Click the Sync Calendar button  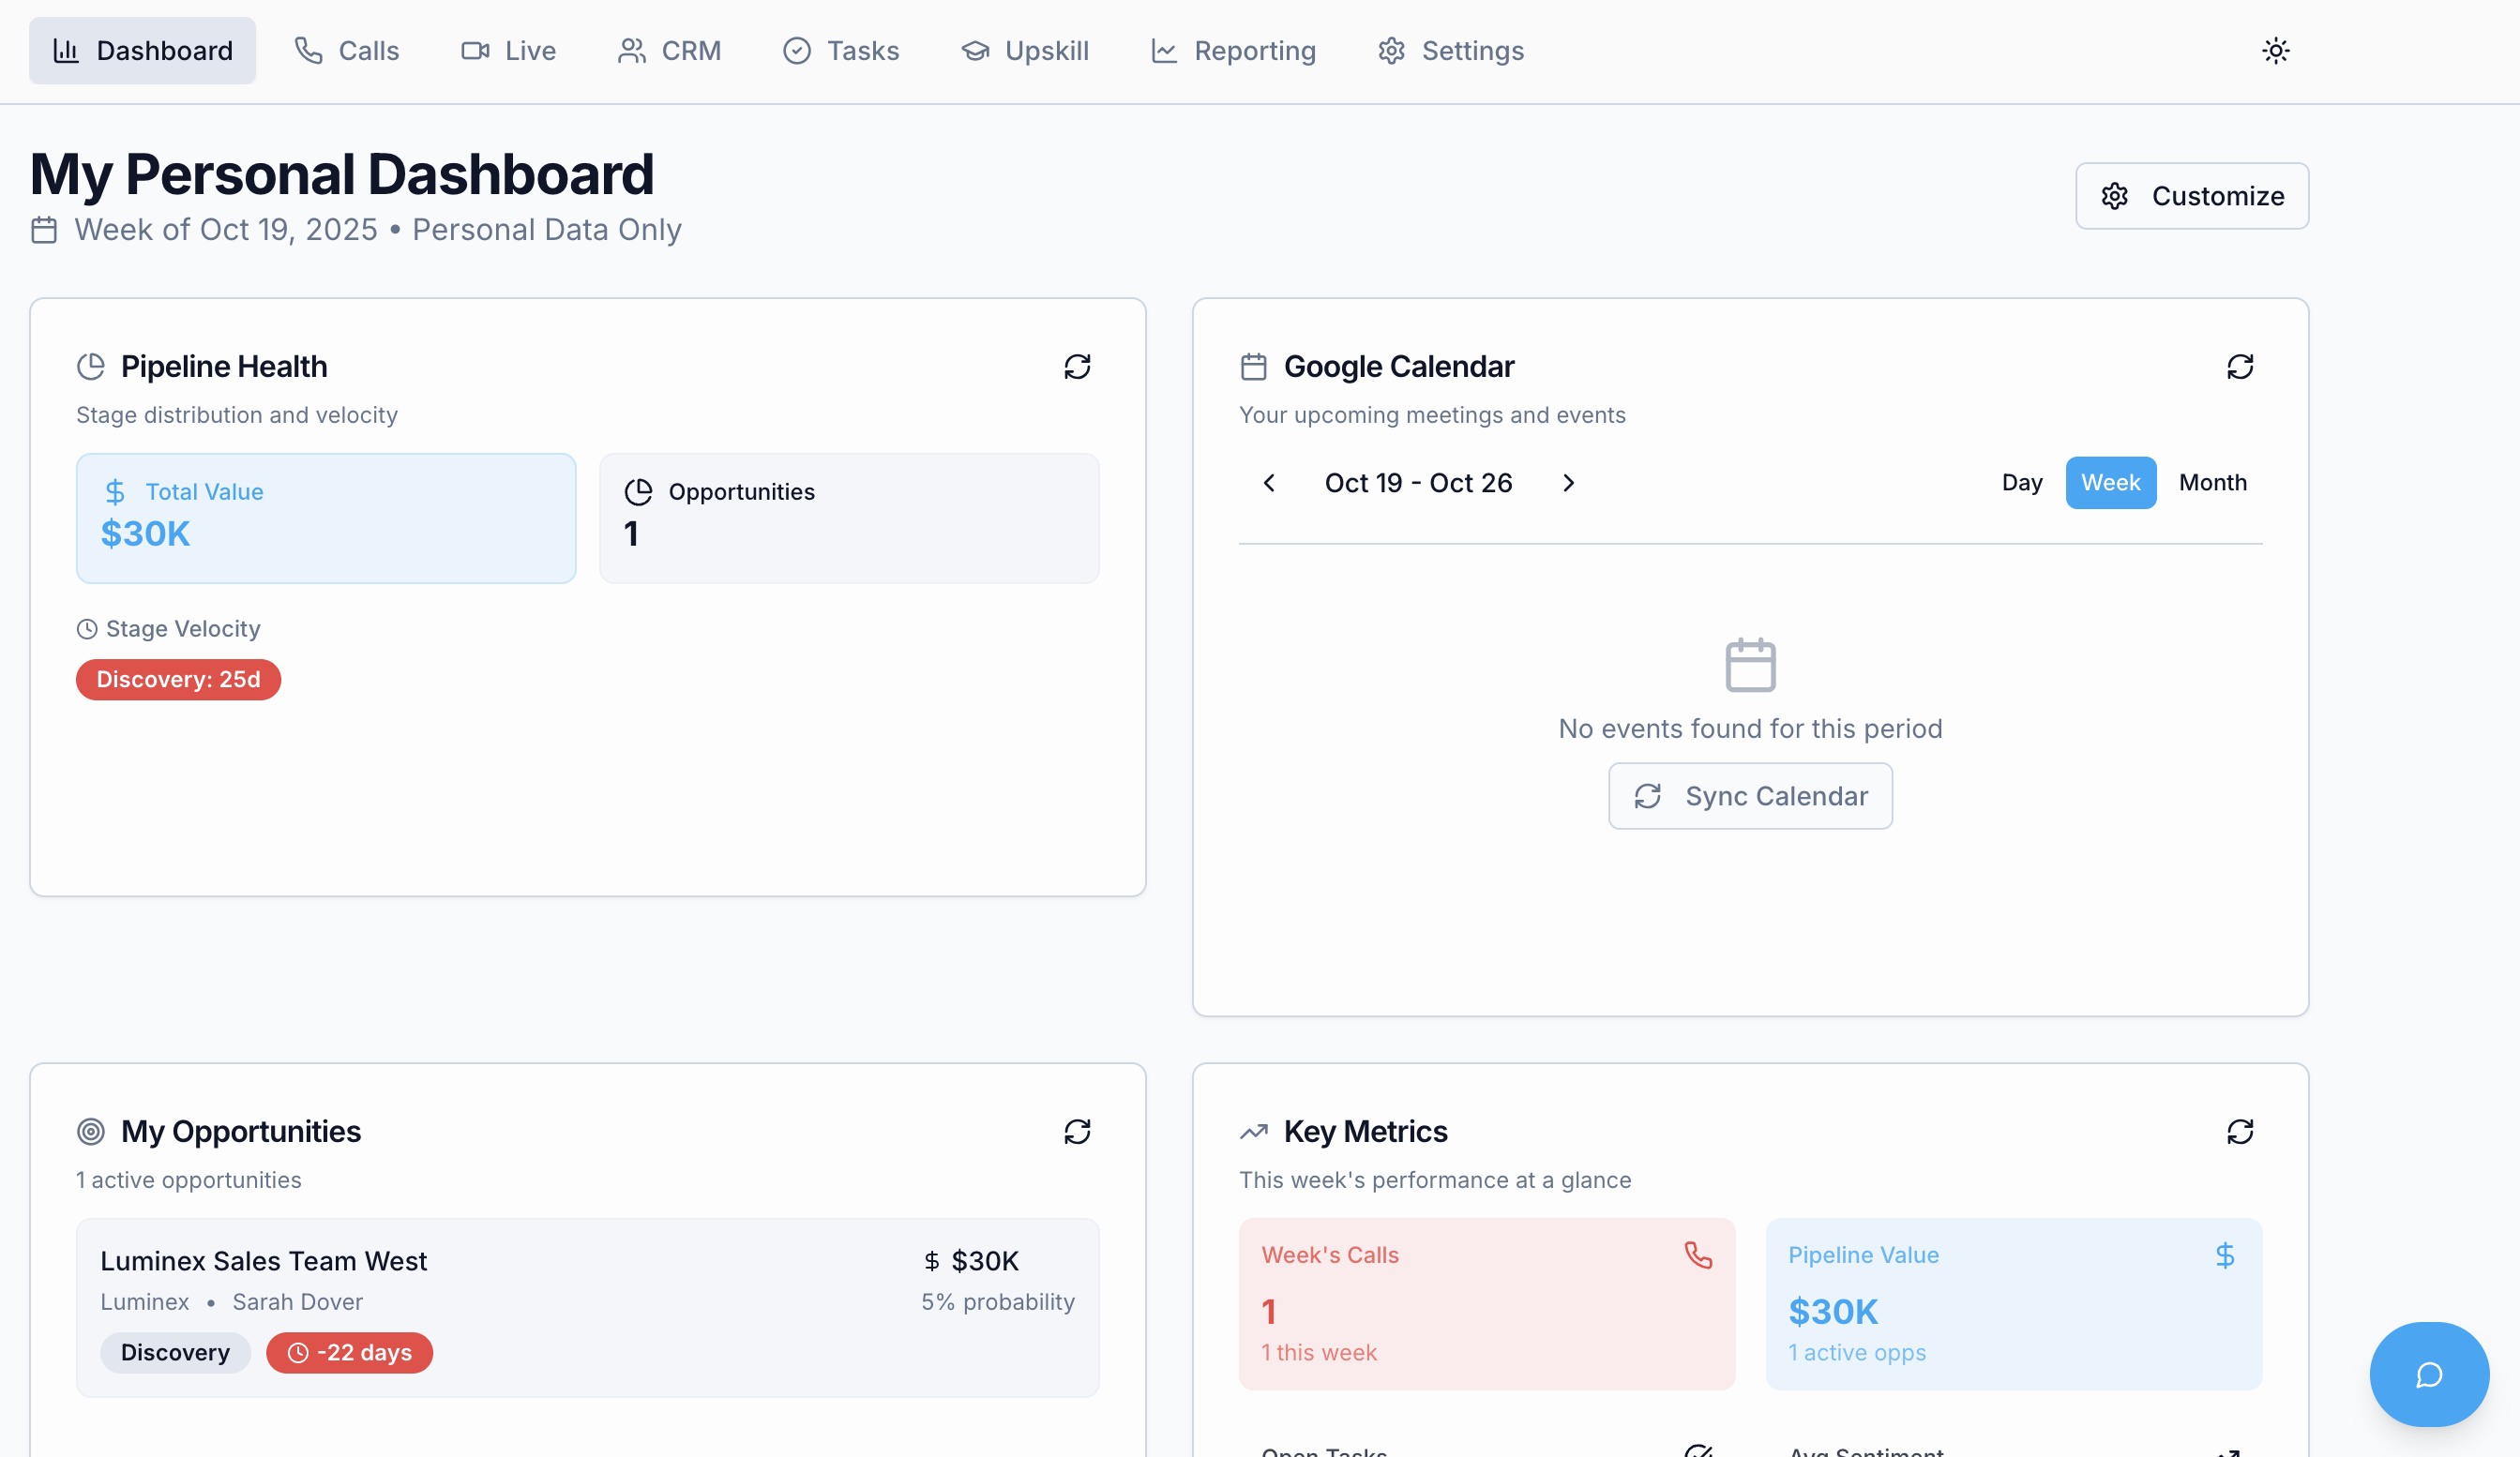1750,796
